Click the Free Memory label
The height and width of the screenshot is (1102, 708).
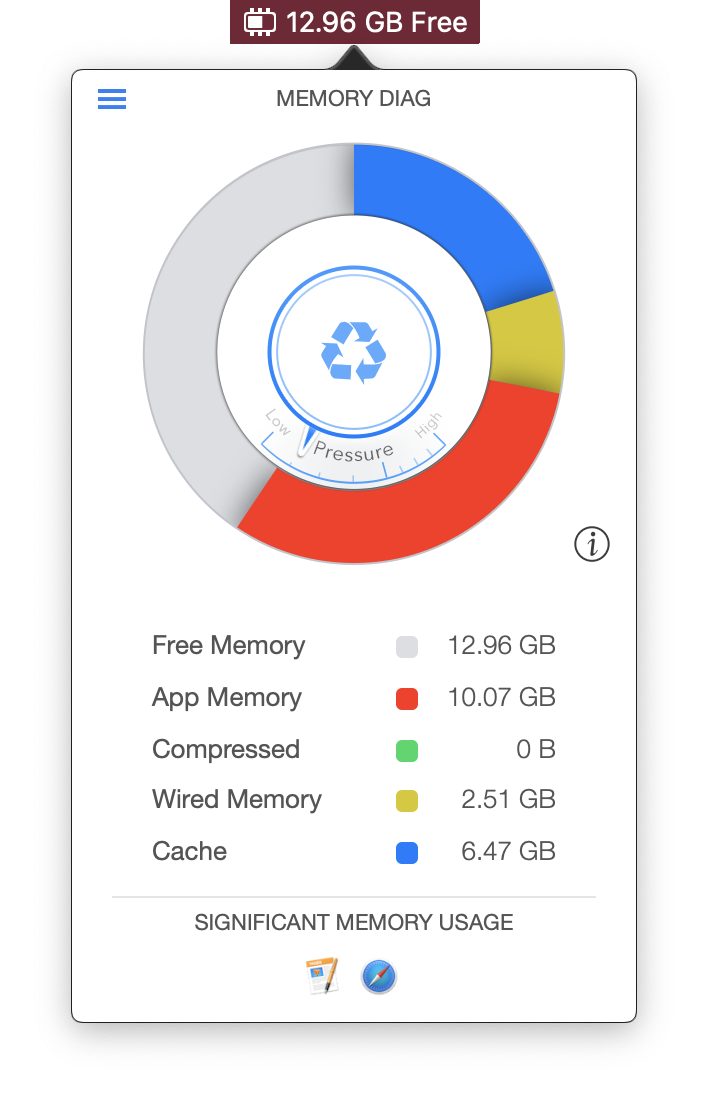coord(228,646)
